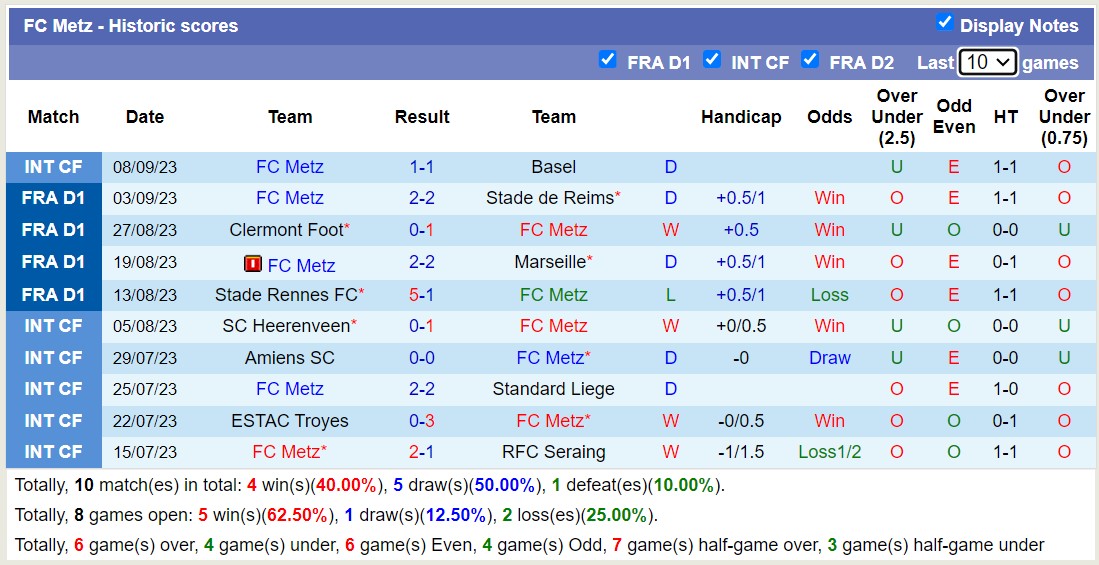Open the 0-3 ESTAC Troyes score
Screen dimensions: 1099x565
421,421
